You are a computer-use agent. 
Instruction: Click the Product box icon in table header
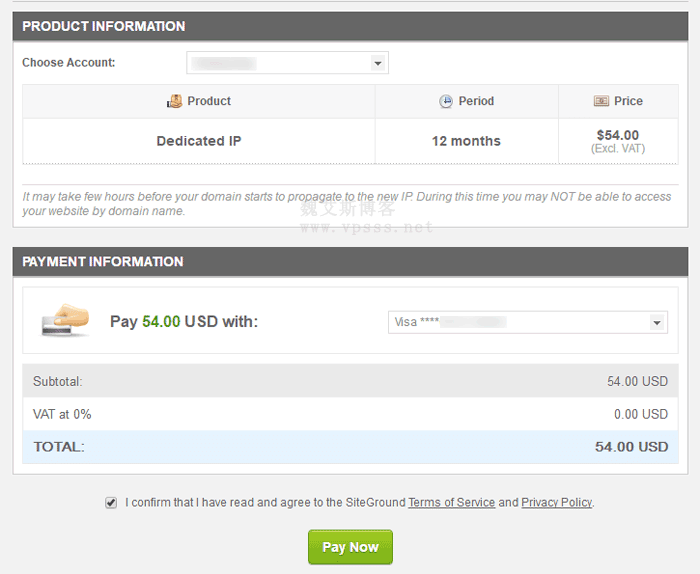(x=175, y=101)
